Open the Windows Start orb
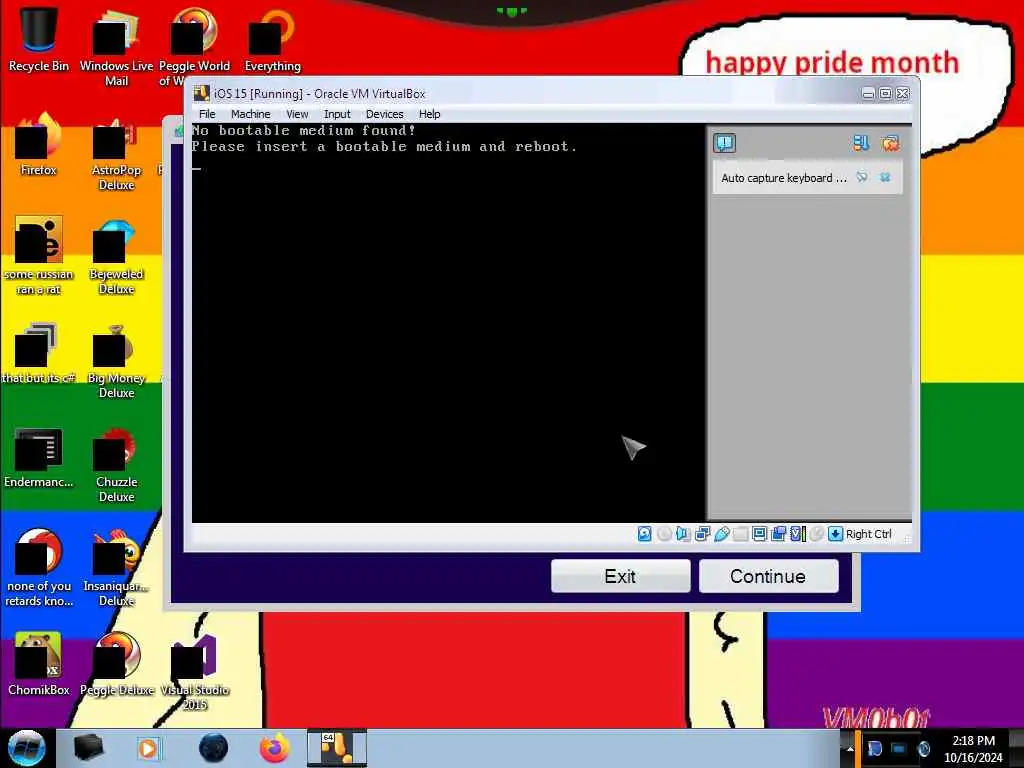 tap(27, 748)
